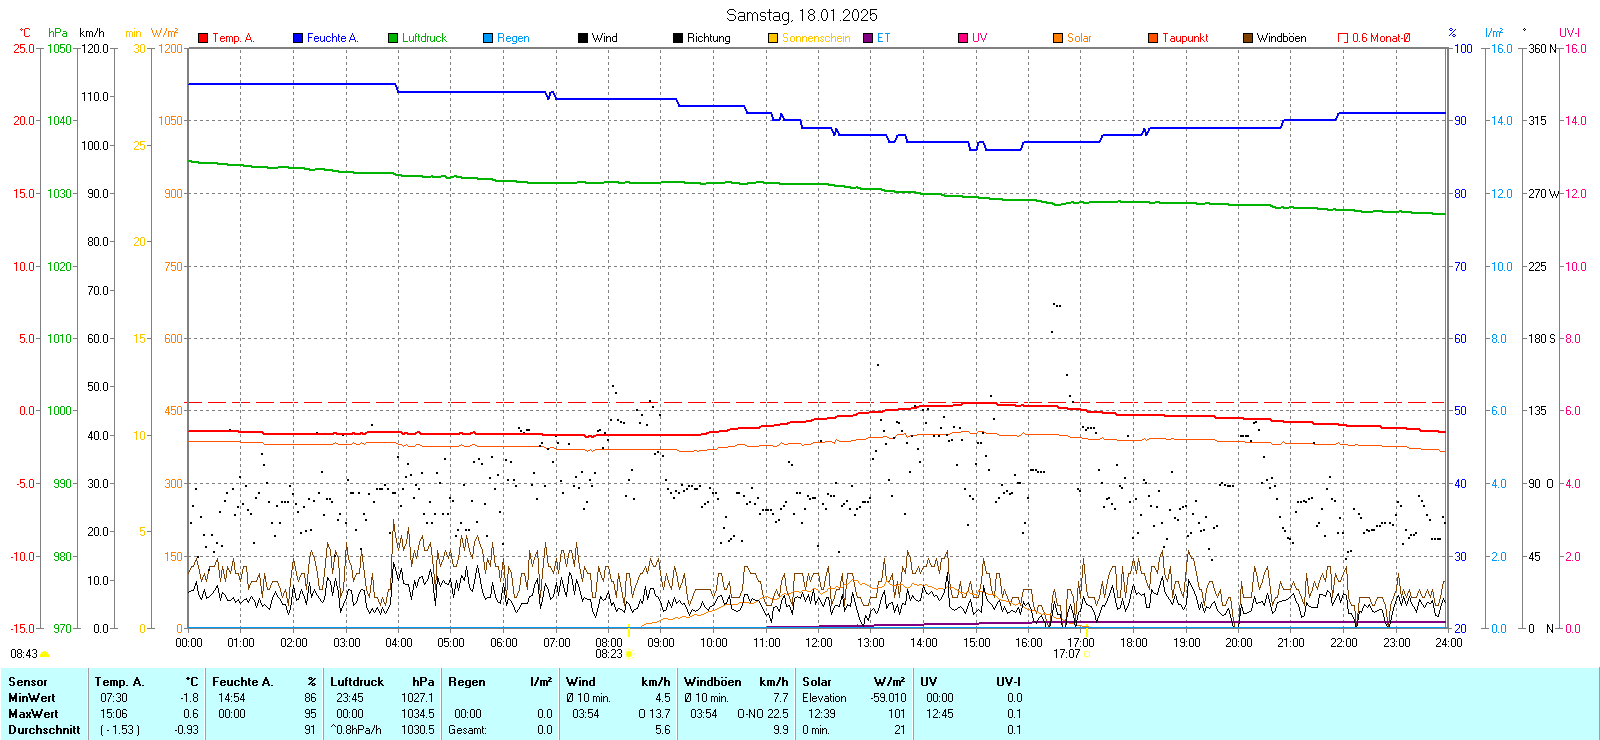Screen dimensions: 1600x740
Task: Toggle the Solar series legend square
Action: 1058,38
